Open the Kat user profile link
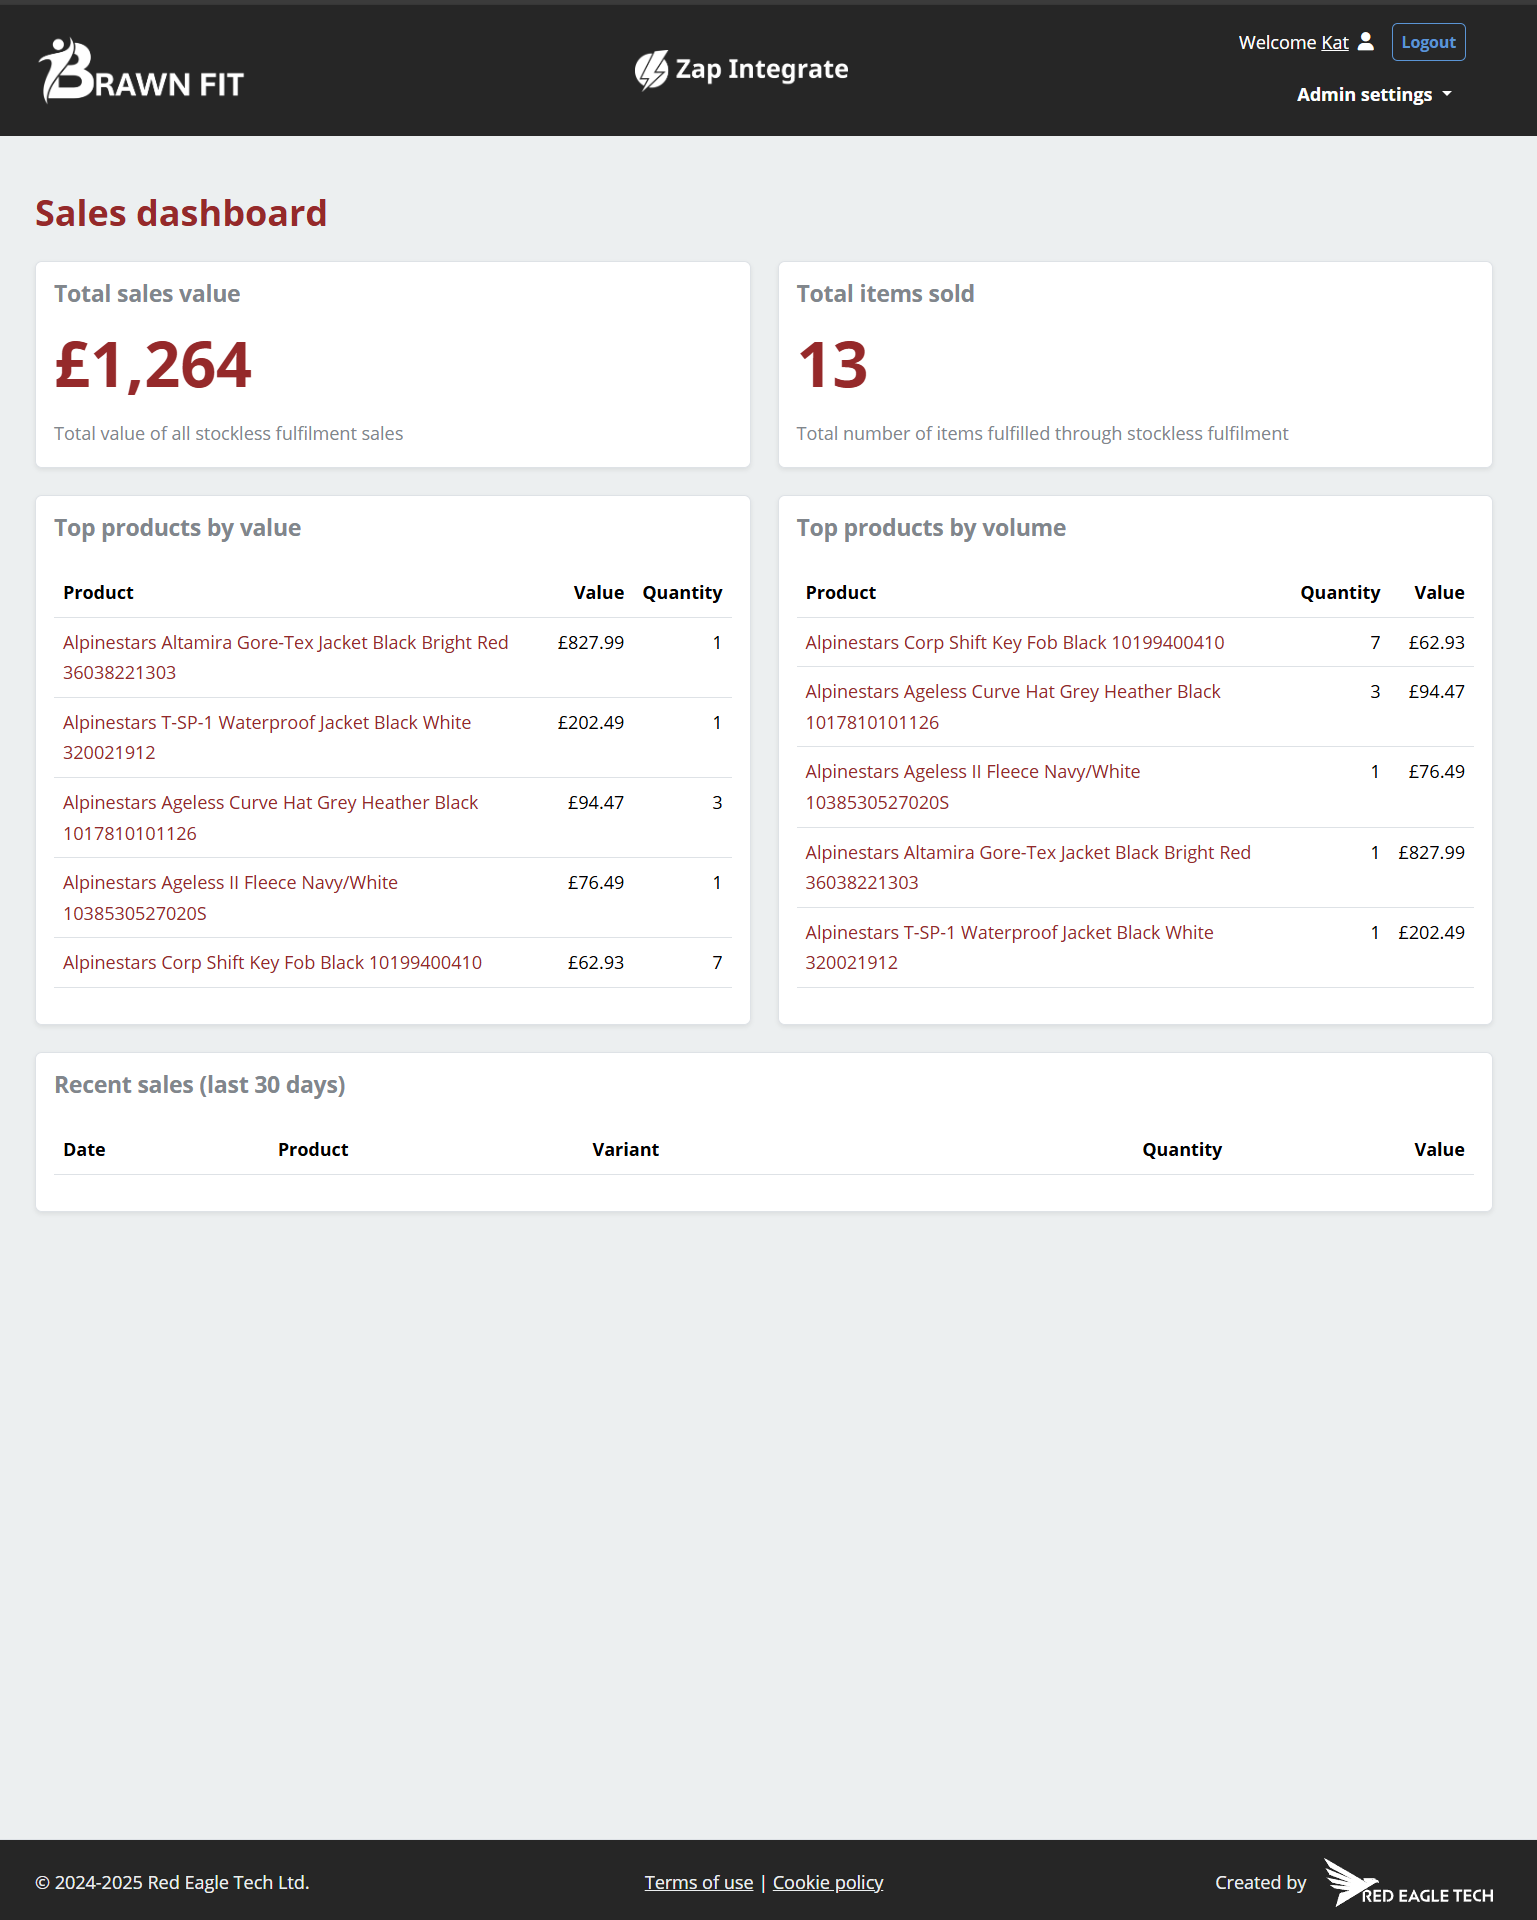 1334,42
